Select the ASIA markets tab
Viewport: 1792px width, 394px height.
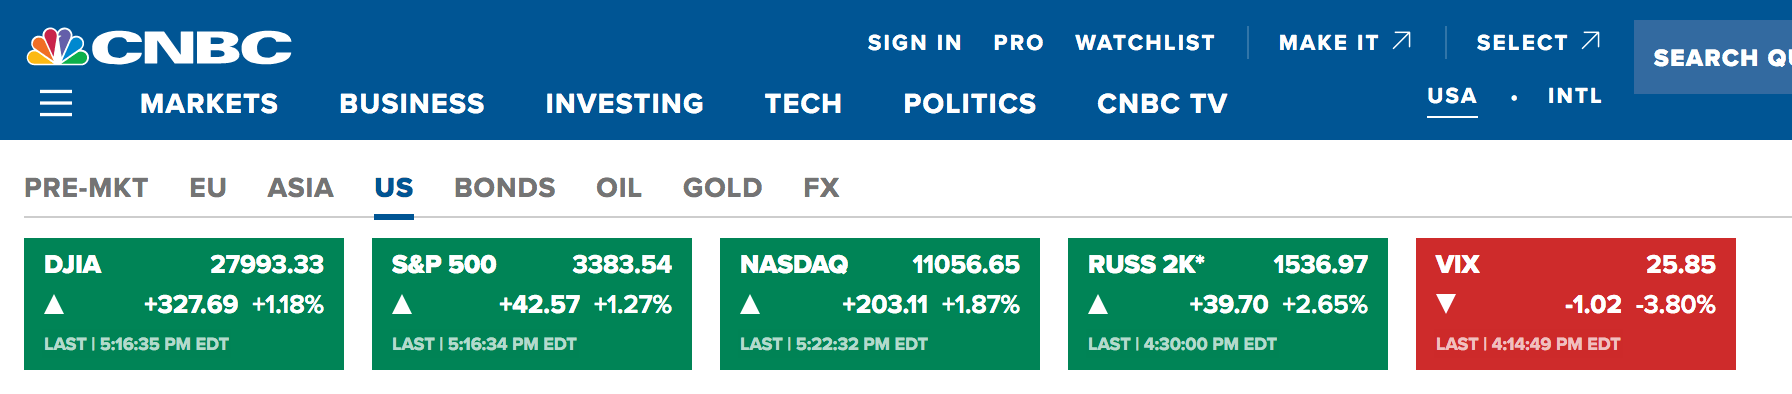click(x=301, y=188)
